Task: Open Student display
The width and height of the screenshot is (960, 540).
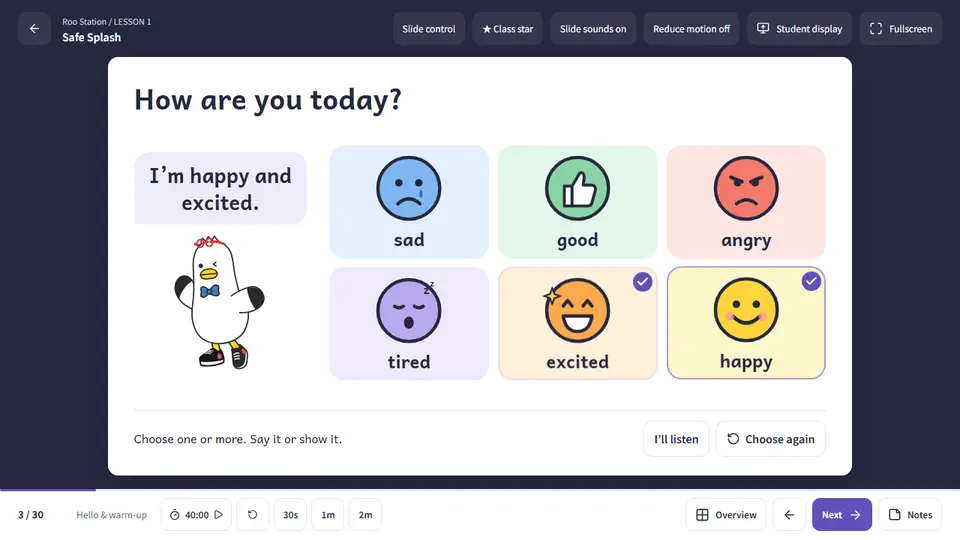Action: pyautogui.click(x=799, y=29)
